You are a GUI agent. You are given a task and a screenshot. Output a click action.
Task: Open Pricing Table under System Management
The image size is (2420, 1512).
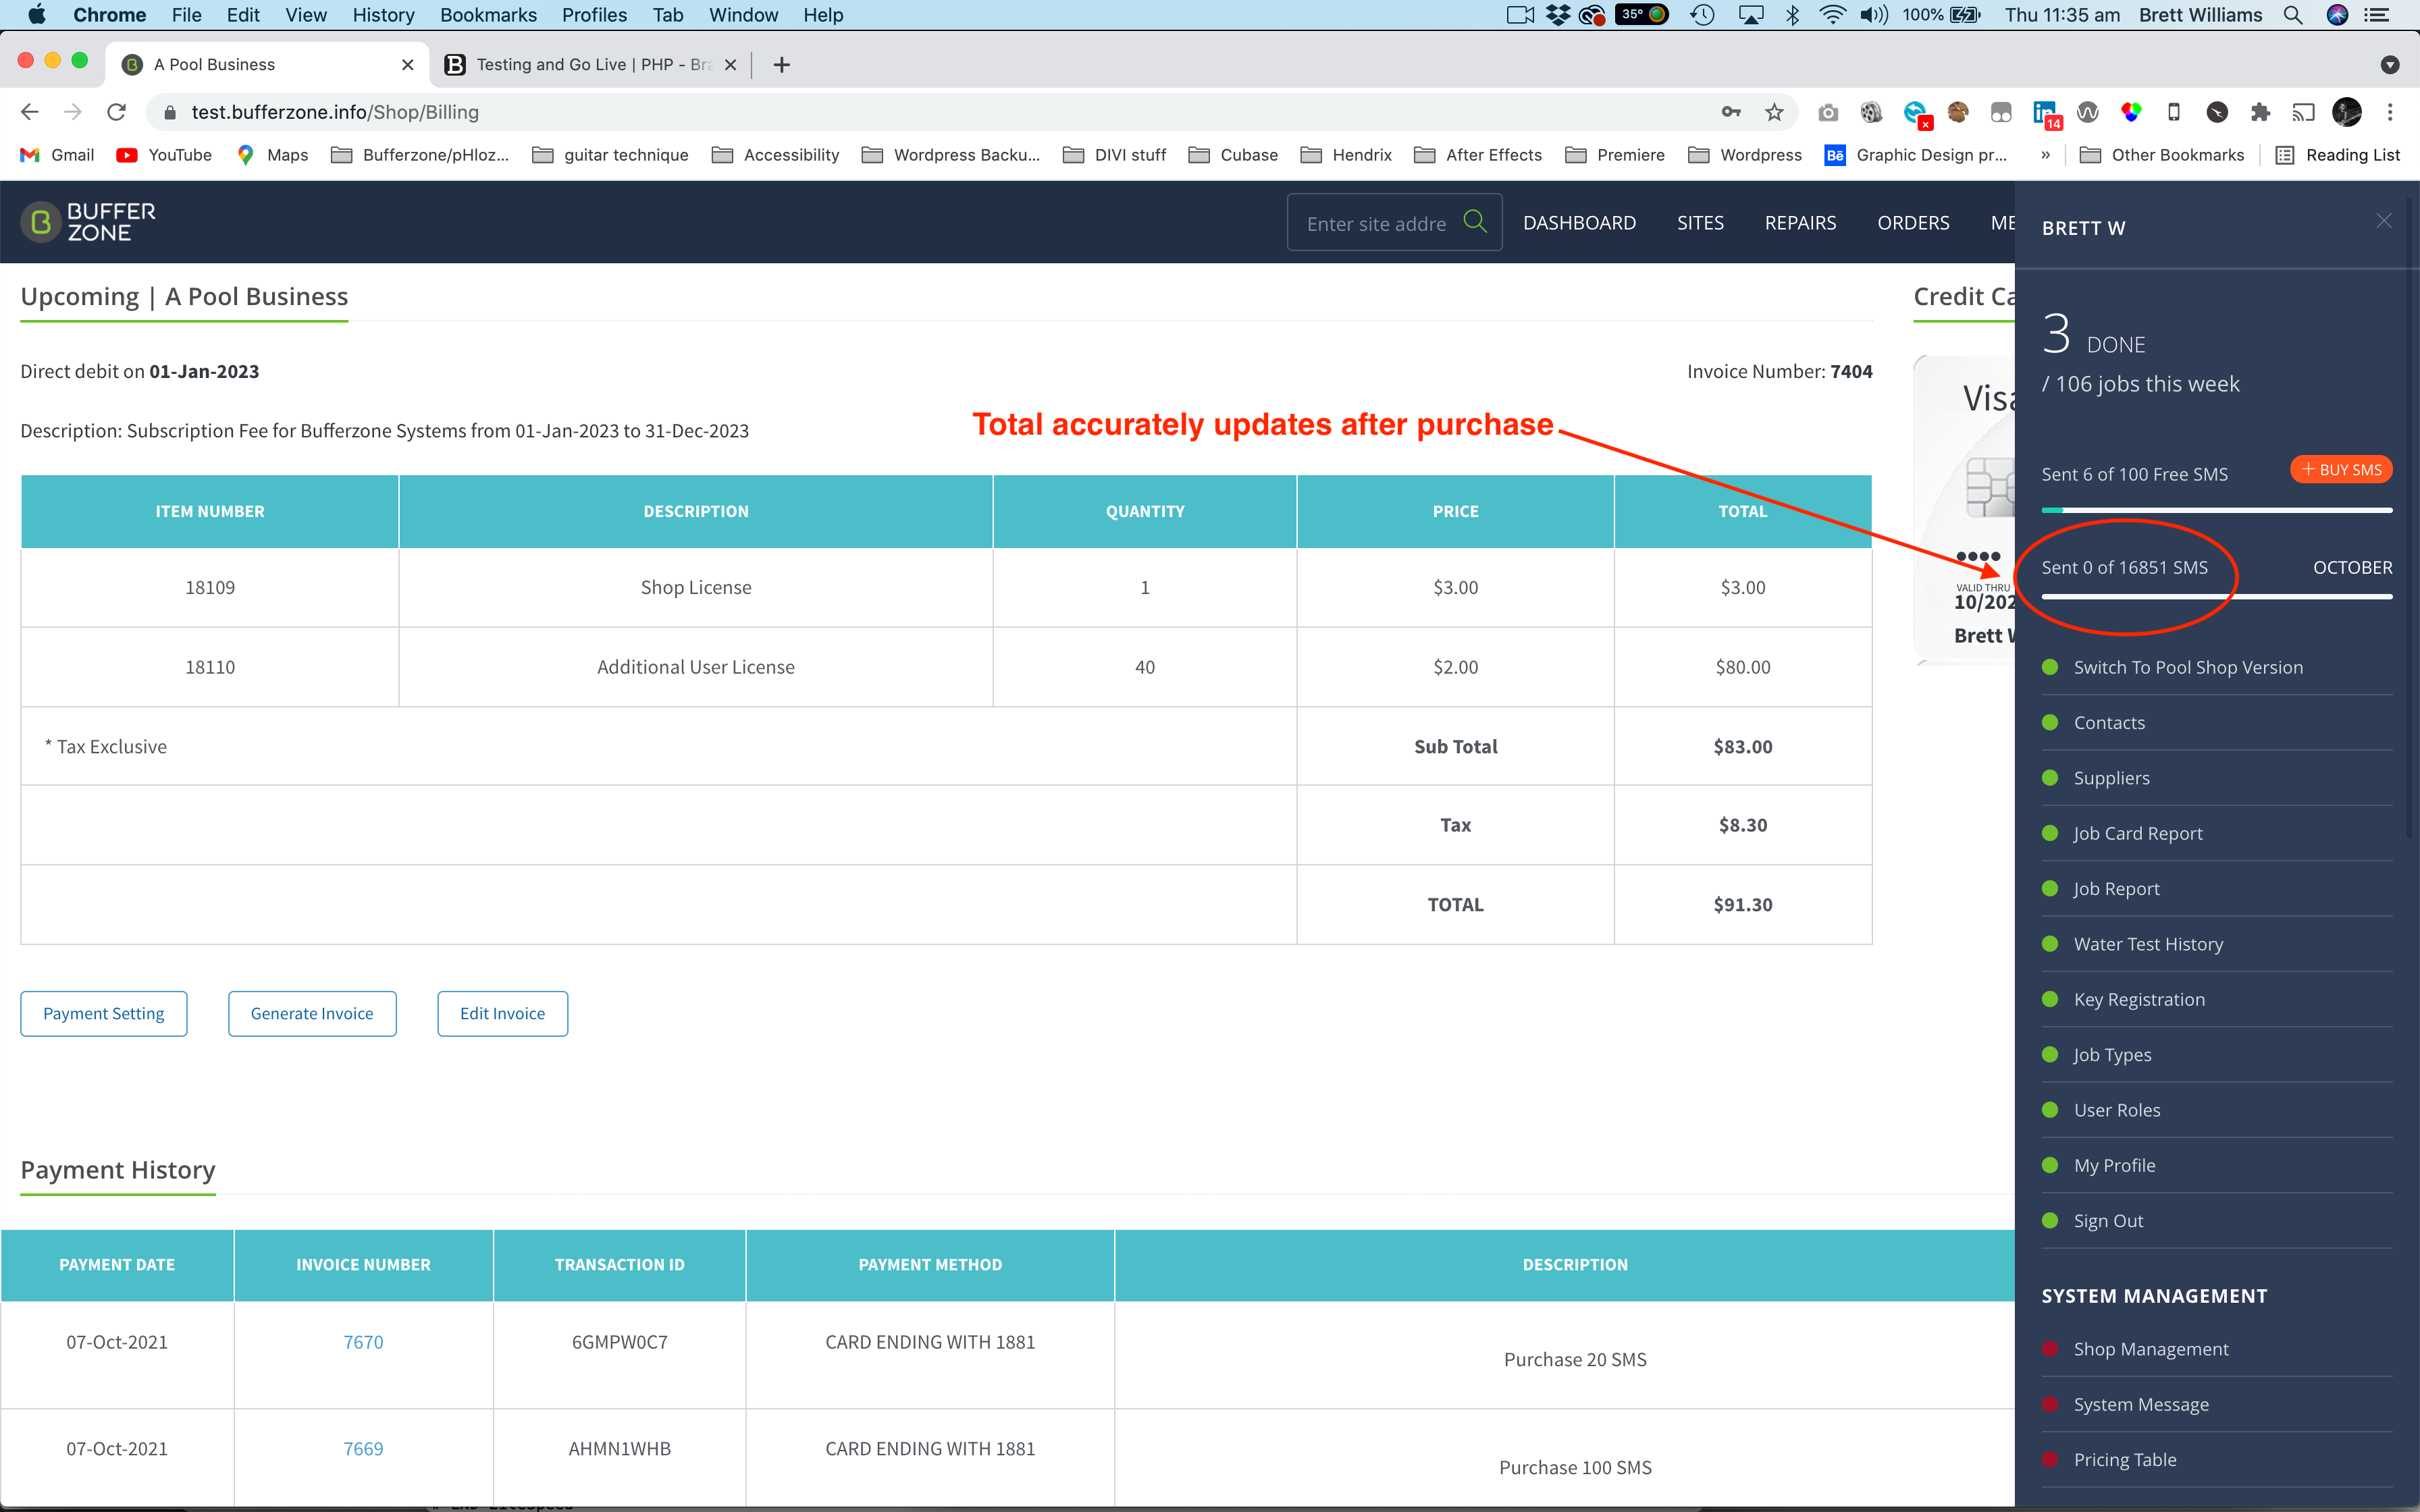pos(2124,1459)
